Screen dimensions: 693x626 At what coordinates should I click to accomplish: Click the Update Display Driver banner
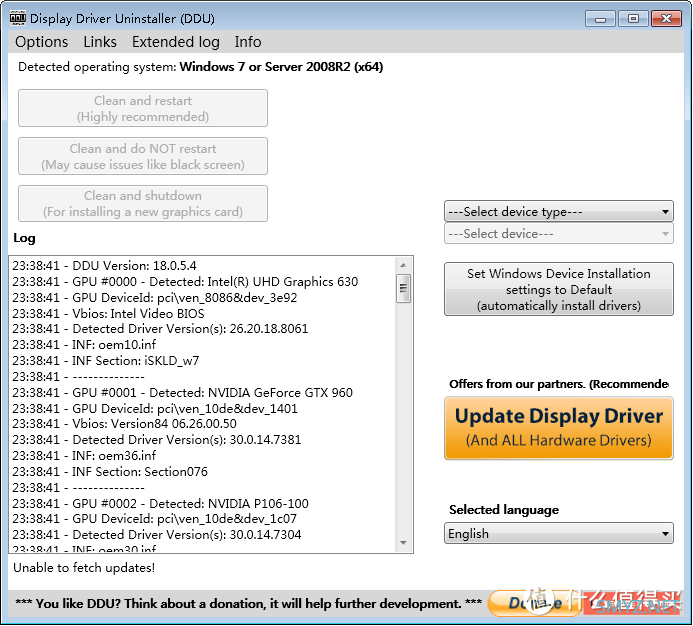click(559, 428)
